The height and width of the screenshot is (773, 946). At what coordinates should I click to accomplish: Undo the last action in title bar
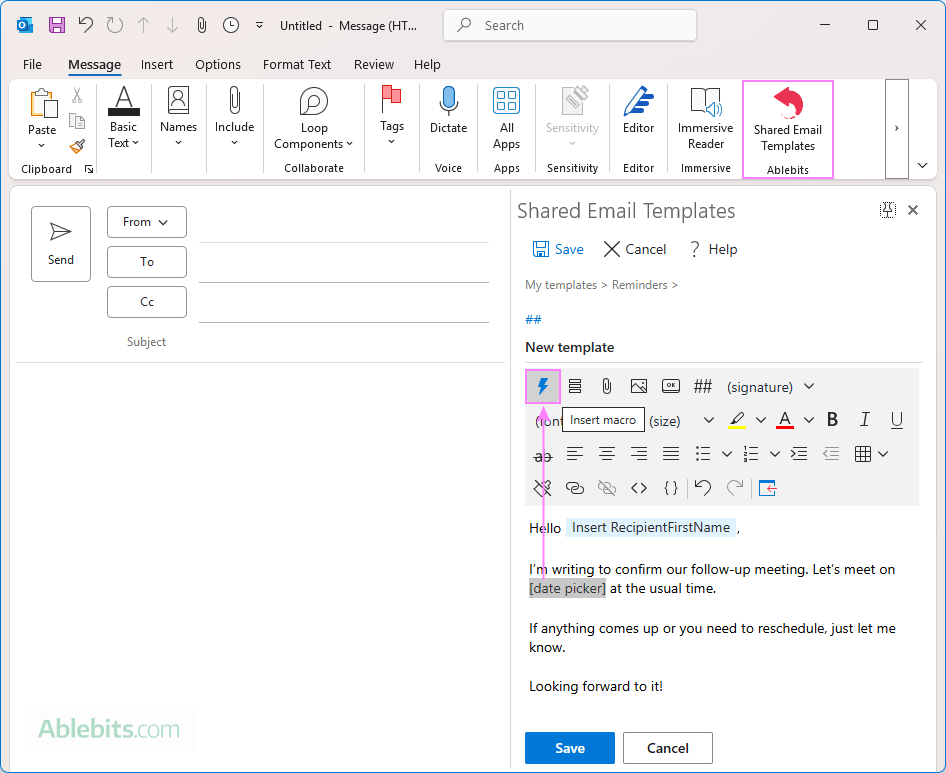pyautogui.click(x=86, y=25)
